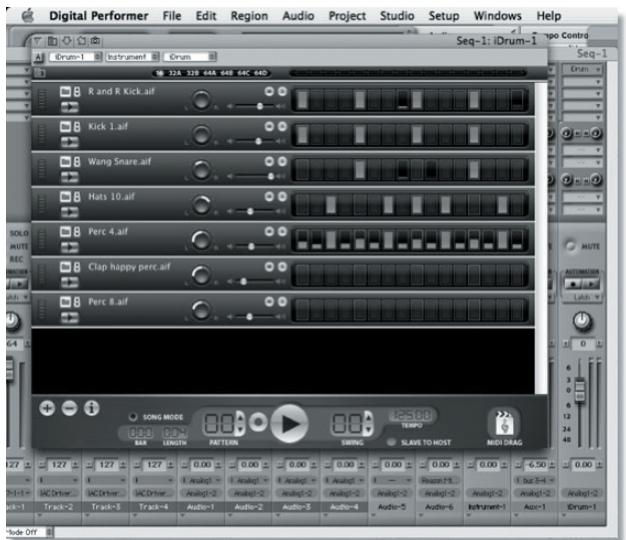The width and height of the screenshot is (626, 540).
Task: Open the iDrum-1 track selector dropdown
Action: (75, 57)
